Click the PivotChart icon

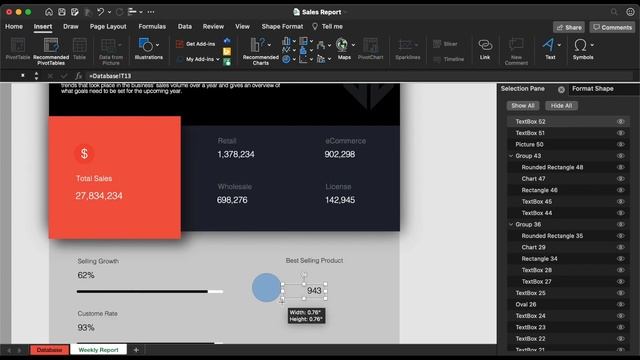pyautogui.click(x=371, y=49)
